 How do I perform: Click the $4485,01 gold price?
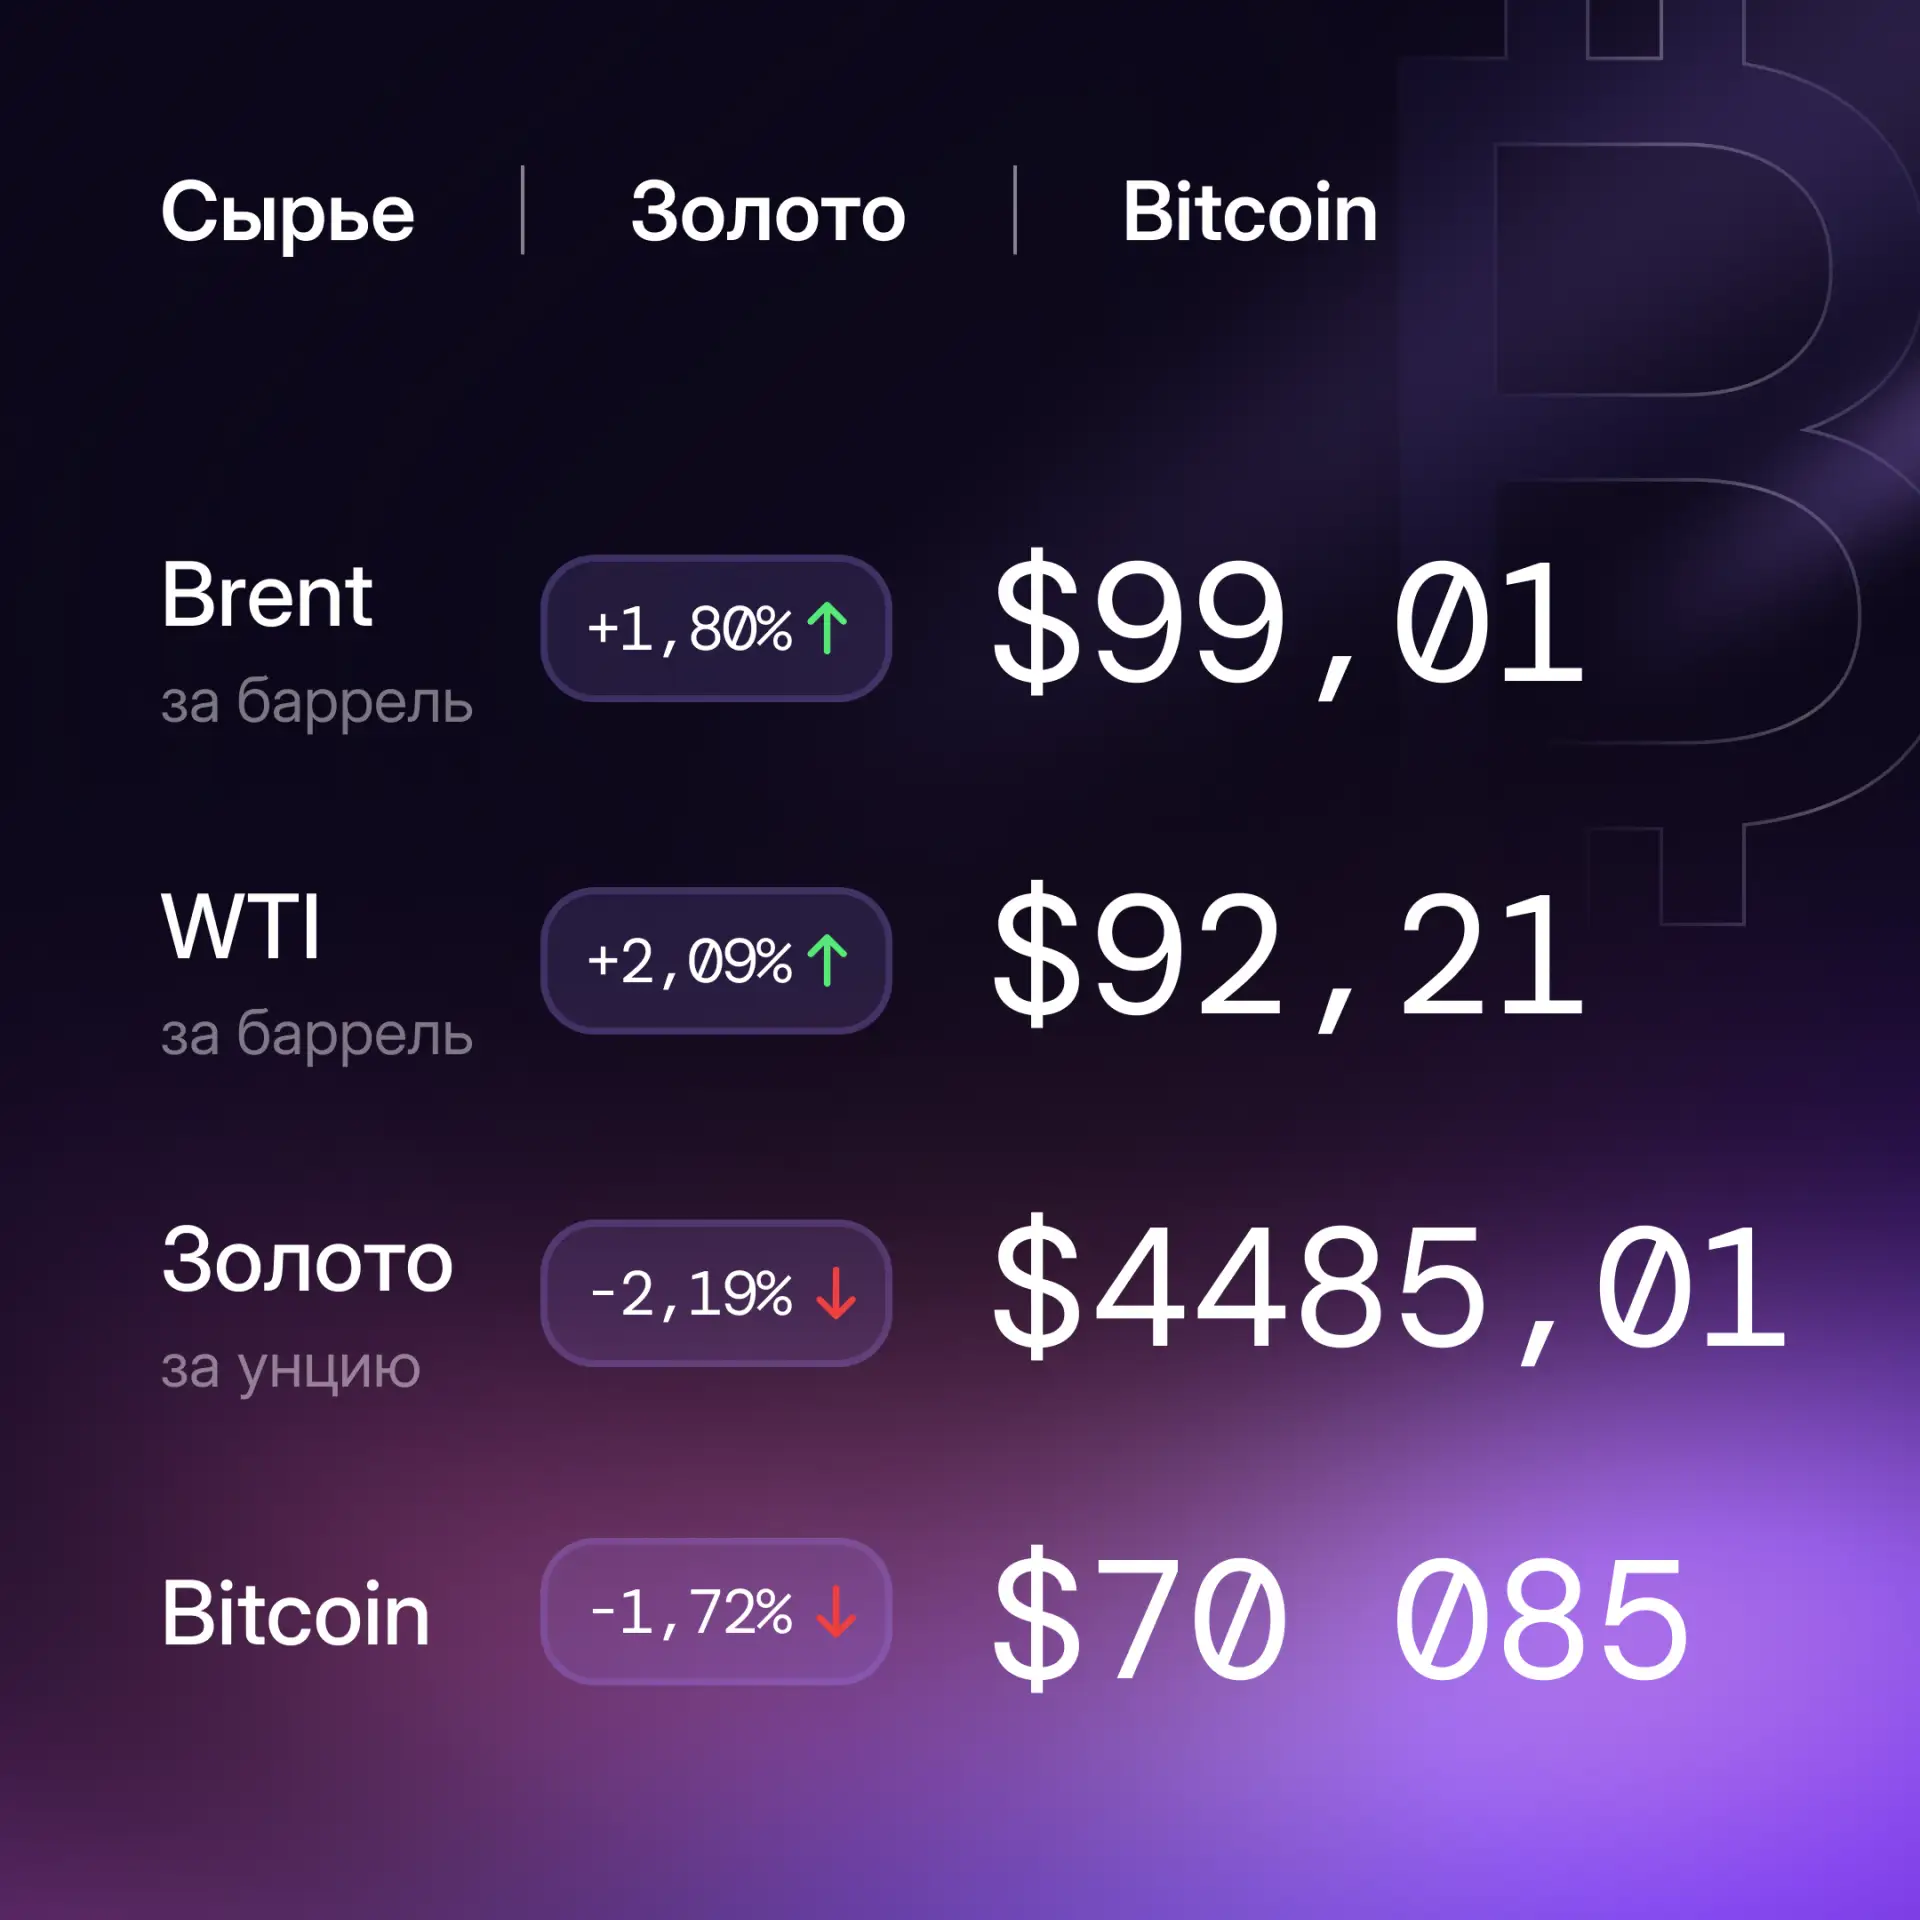pos(1389,1289)
